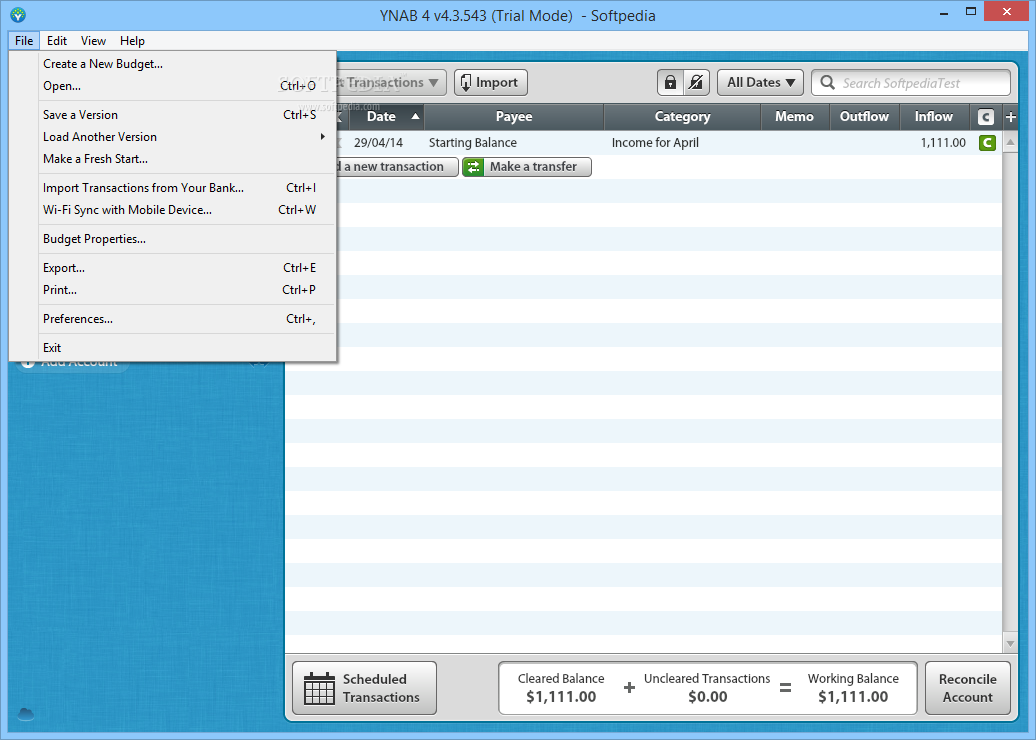Sort by Date column header
This screenshot has height=740, width=1036.
386,117
